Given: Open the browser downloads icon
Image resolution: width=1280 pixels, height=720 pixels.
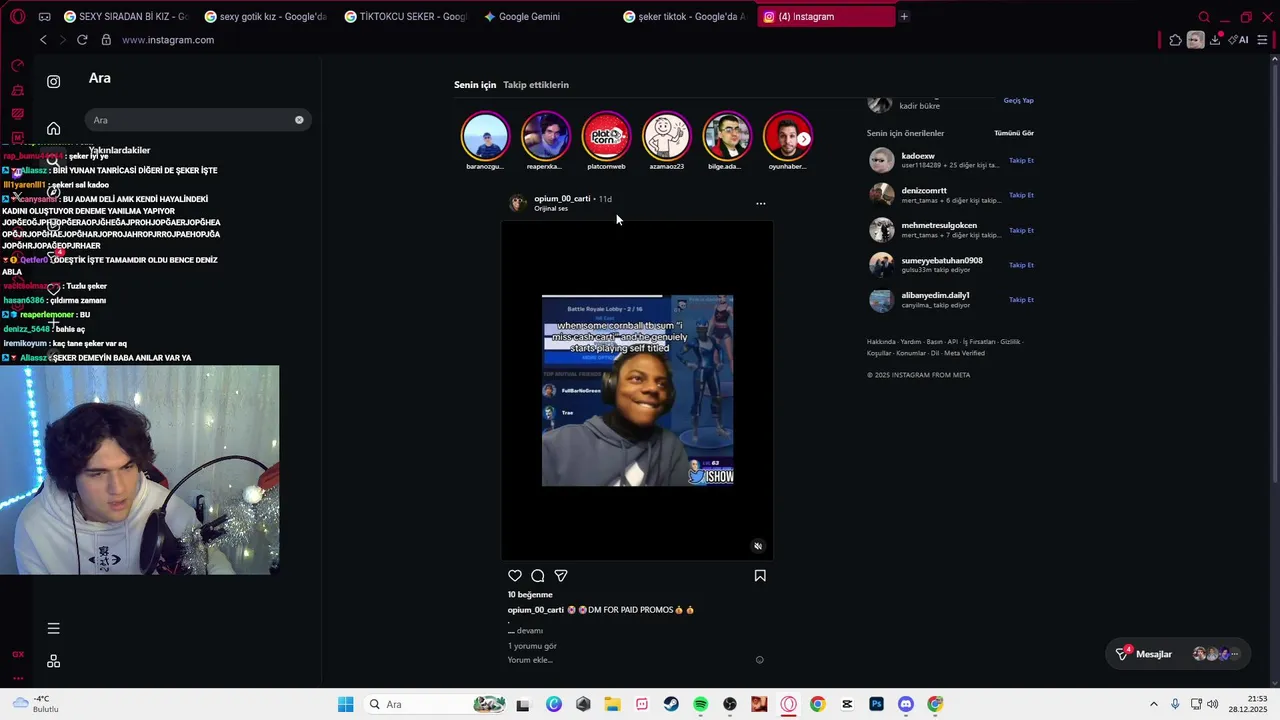Looking at the screenshot, I should (1215, 40).
